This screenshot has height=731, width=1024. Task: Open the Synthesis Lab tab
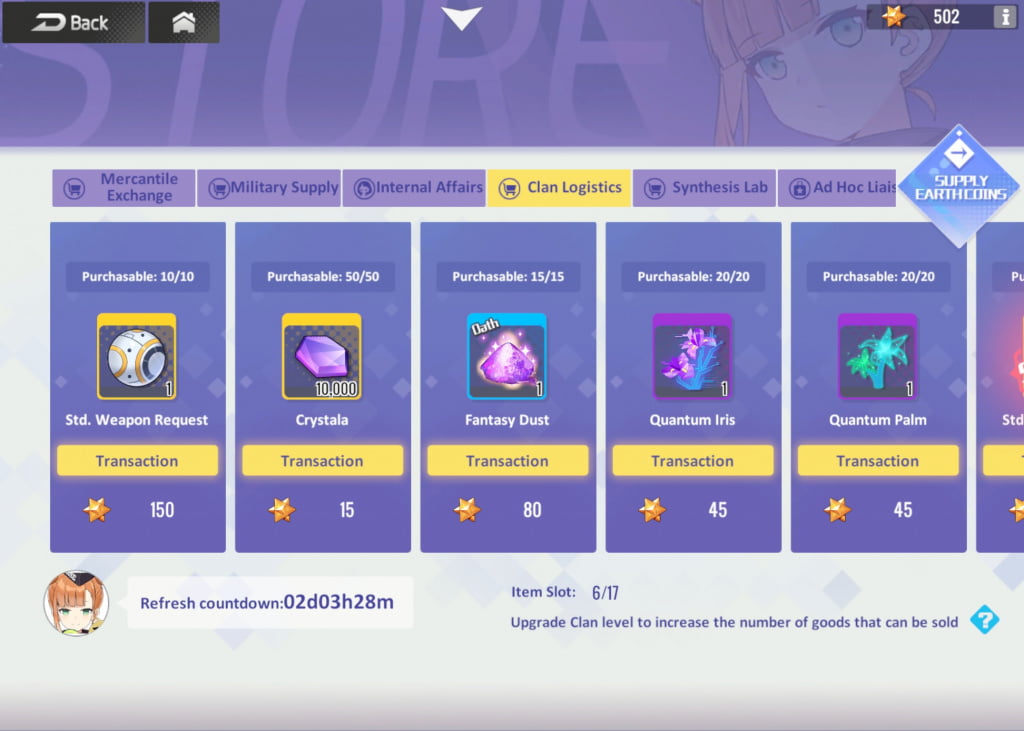coord(704,188)
